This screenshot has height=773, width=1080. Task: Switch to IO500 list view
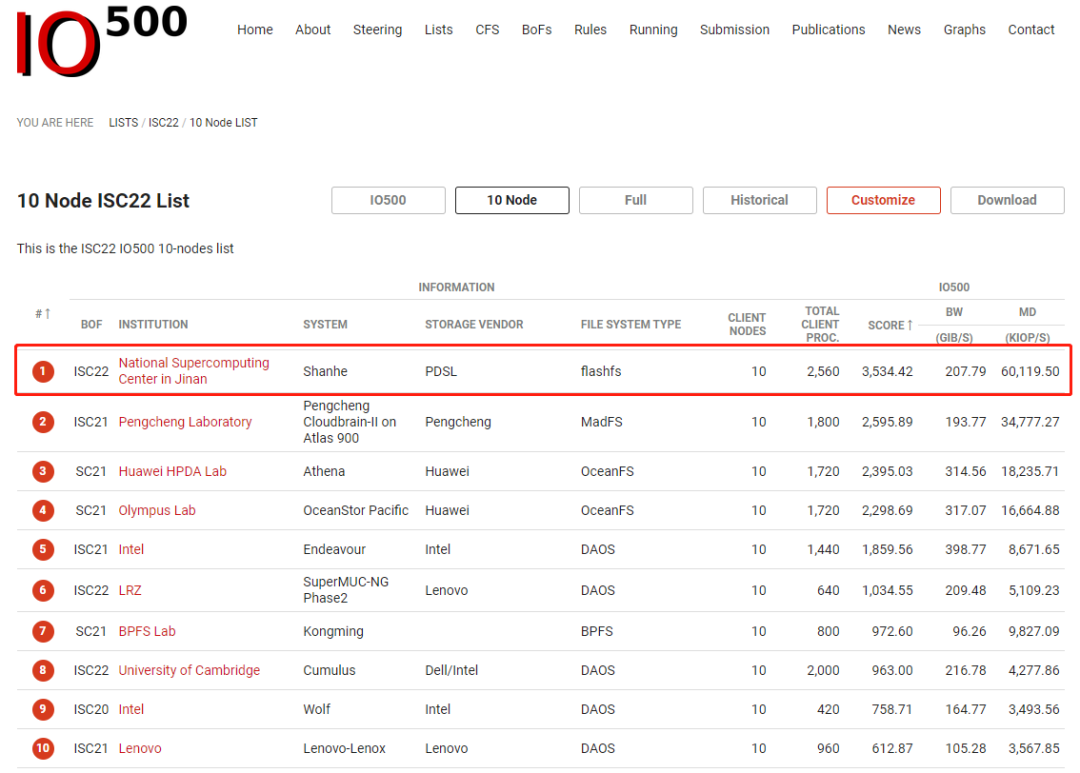tap(388, 200)
